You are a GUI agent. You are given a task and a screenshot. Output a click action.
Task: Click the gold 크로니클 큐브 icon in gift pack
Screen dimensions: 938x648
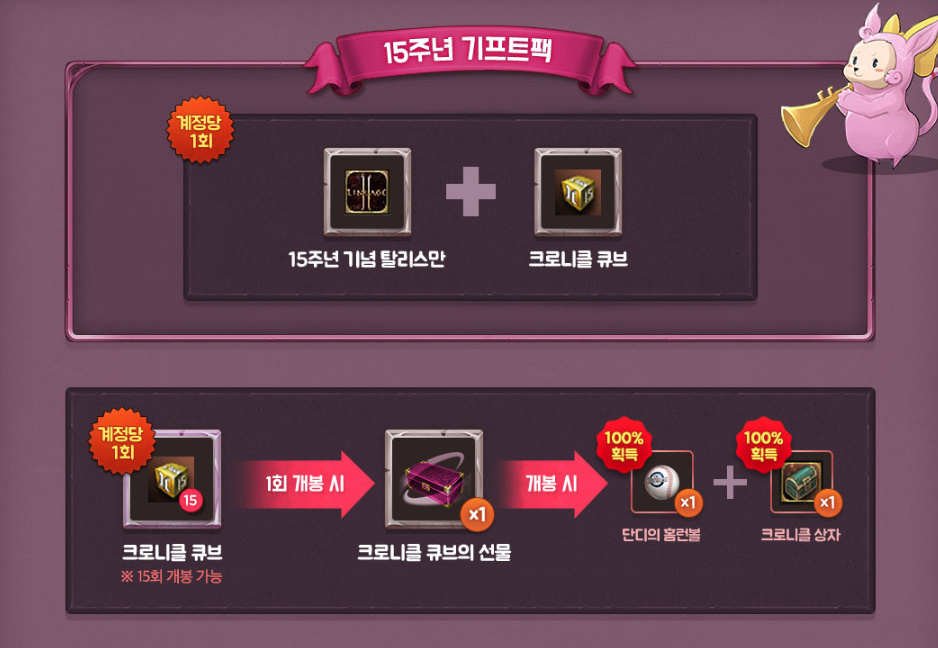[578, 191]
